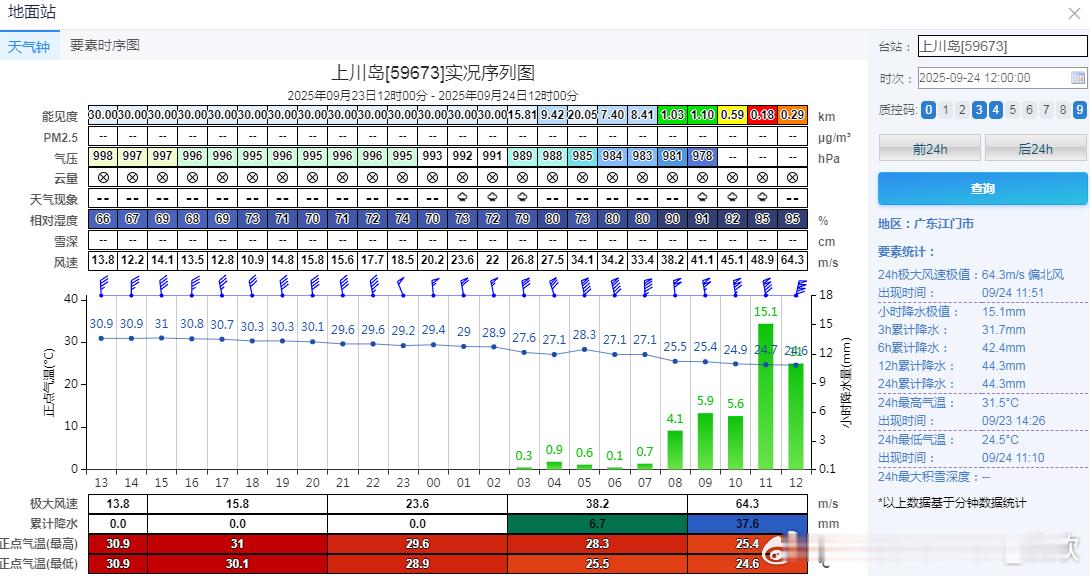Click the wind barb for hour 16
This screenshot has width=1090, height=576.
click(x=193, y=286)
